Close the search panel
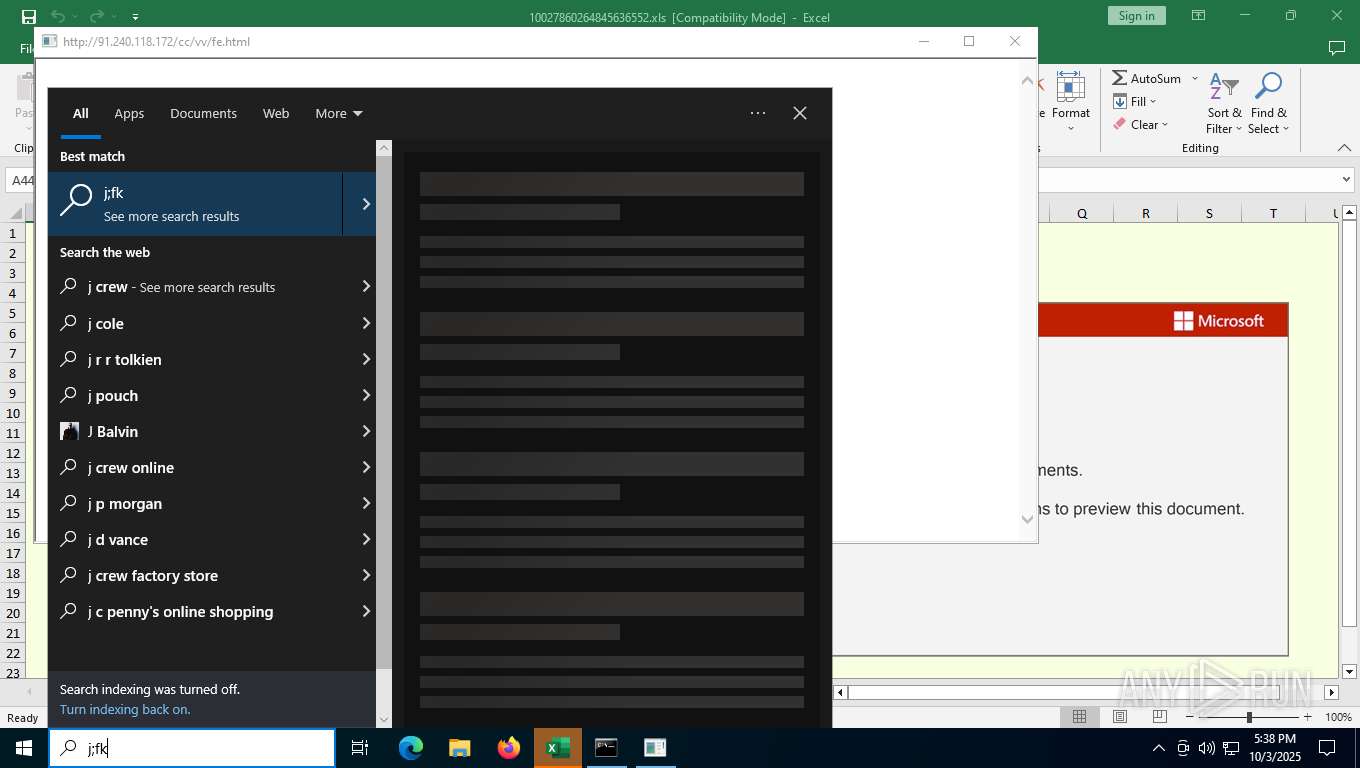This screenshot has height=768, width=1360. 800,113
